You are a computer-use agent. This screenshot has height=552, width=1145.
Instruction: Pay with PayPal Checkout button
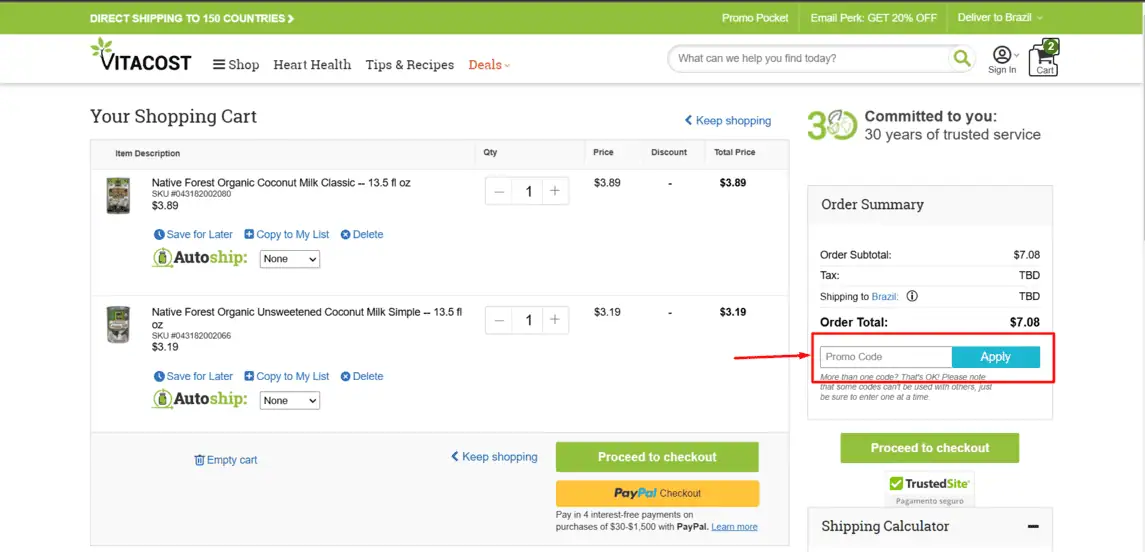click(657, 493)
